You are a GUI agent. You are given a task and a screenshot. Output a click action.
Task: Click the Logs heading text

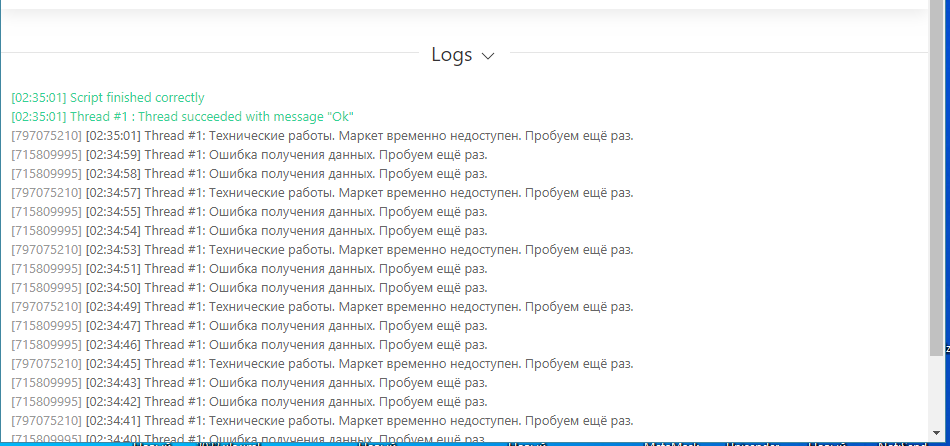(x=451, y=55)
